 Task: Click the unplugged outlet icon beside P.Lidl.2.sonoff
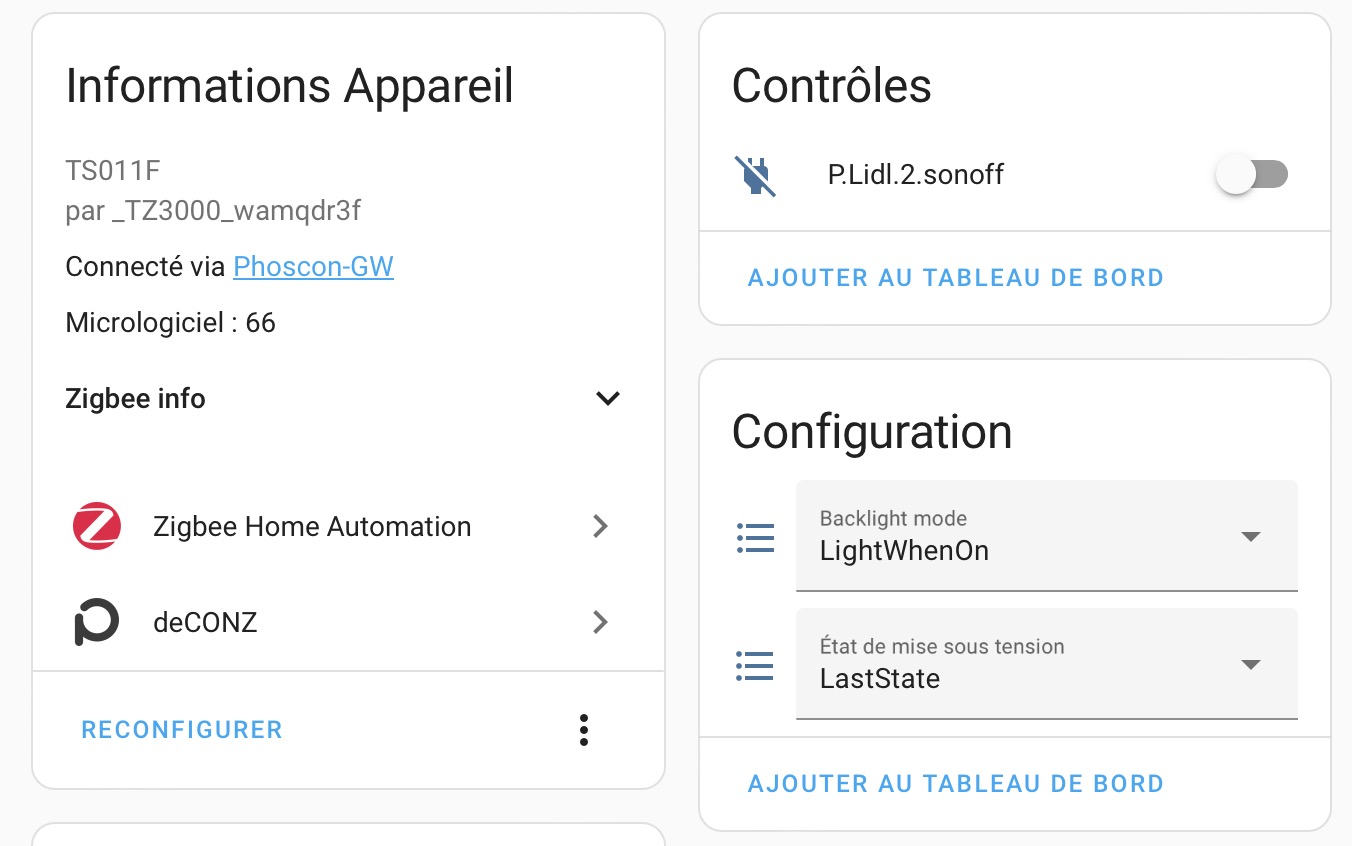756,174
